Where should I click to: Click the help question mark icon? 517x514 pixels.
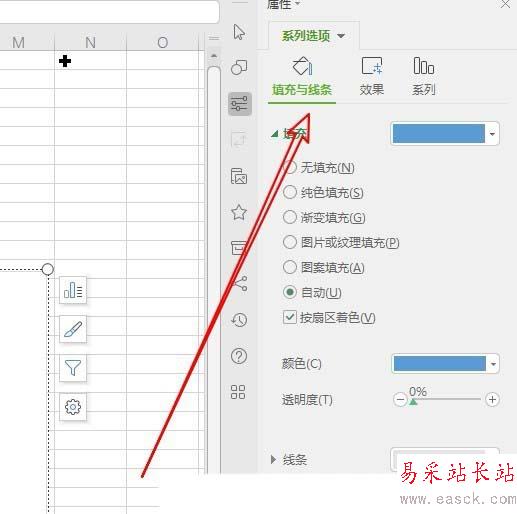click(239, 356)
